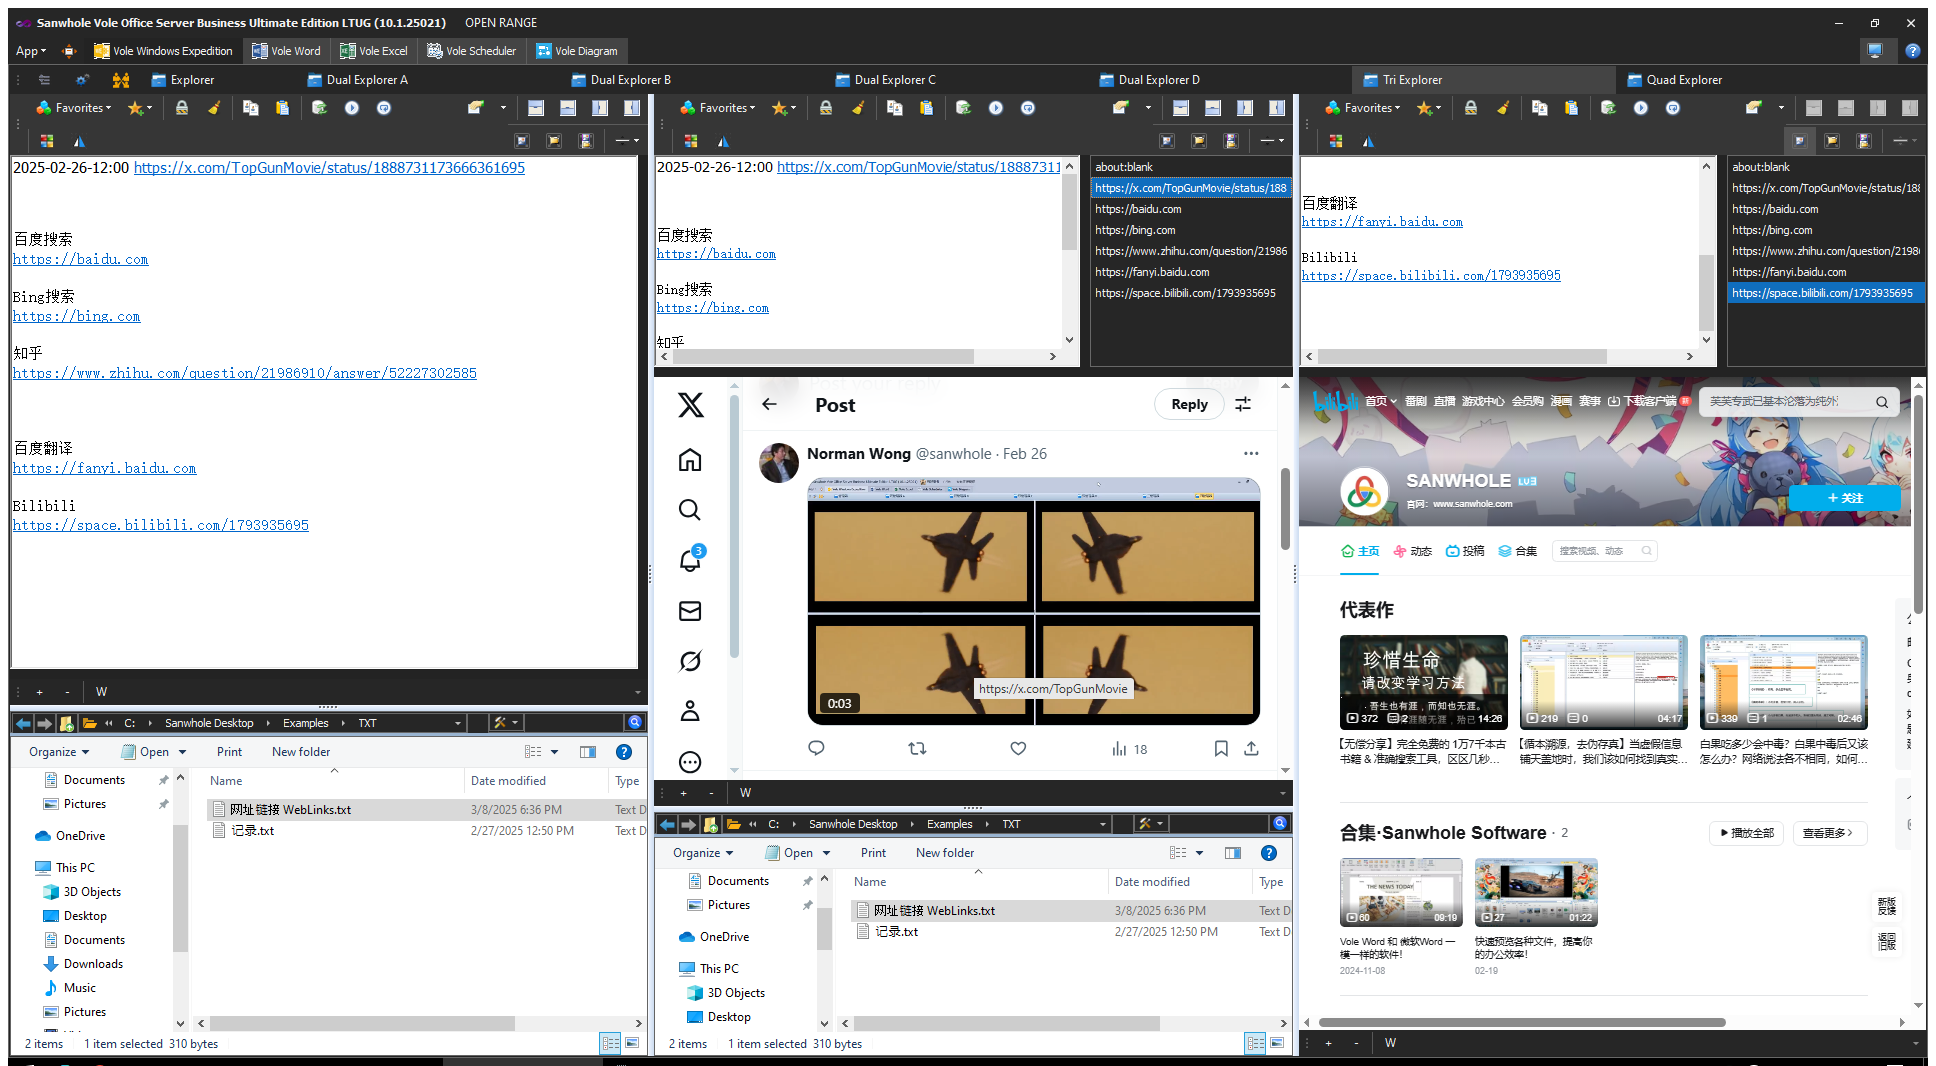Image resolution: width=1936 pixels, height=1066 pixels.
Task: Toggle left split layout icon in middle pane toolbar
Action: click(1245, 108)
